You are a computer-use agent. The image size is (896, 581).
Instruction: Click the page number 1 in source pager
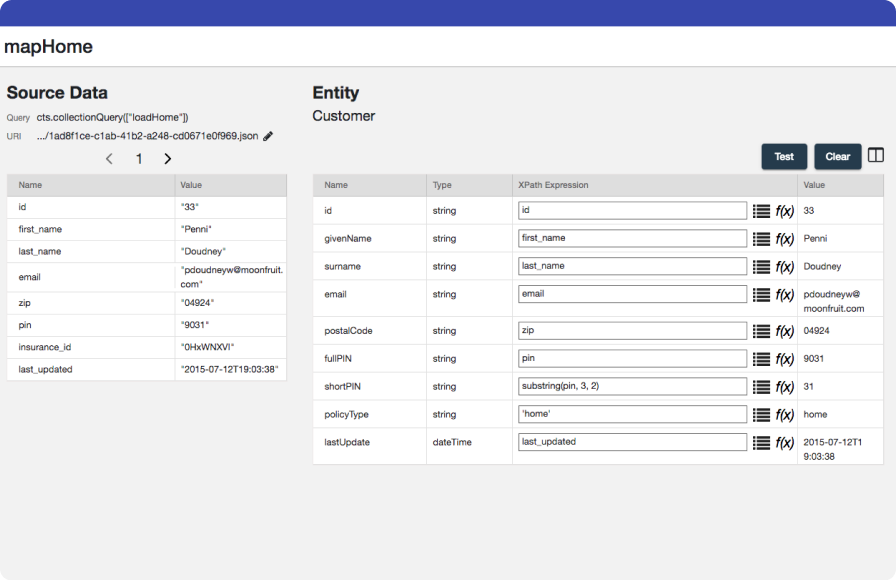tap(139, 159)
